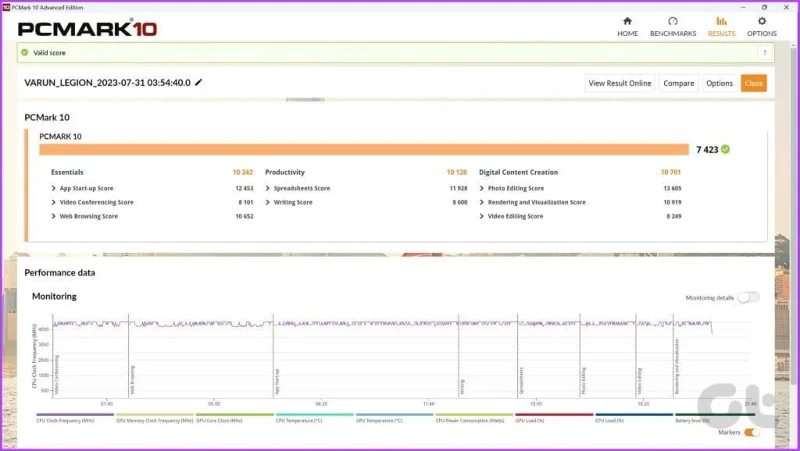Image resolution: width=800 pixels, height=451 pixels.
Task: Click View Result Online button
Action: point(619,83)
